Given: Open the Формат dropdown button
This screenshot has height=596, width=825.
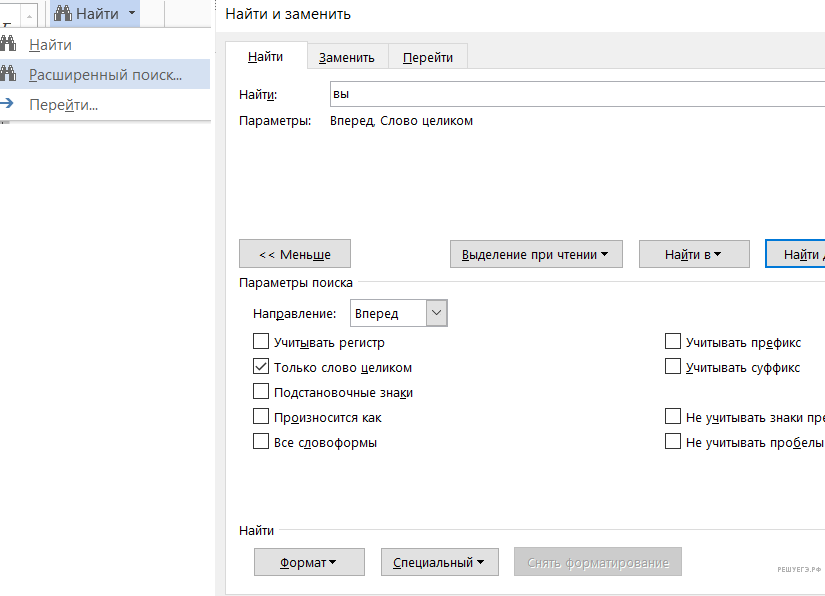Looking at the screenshot, I should click(309, 562).
